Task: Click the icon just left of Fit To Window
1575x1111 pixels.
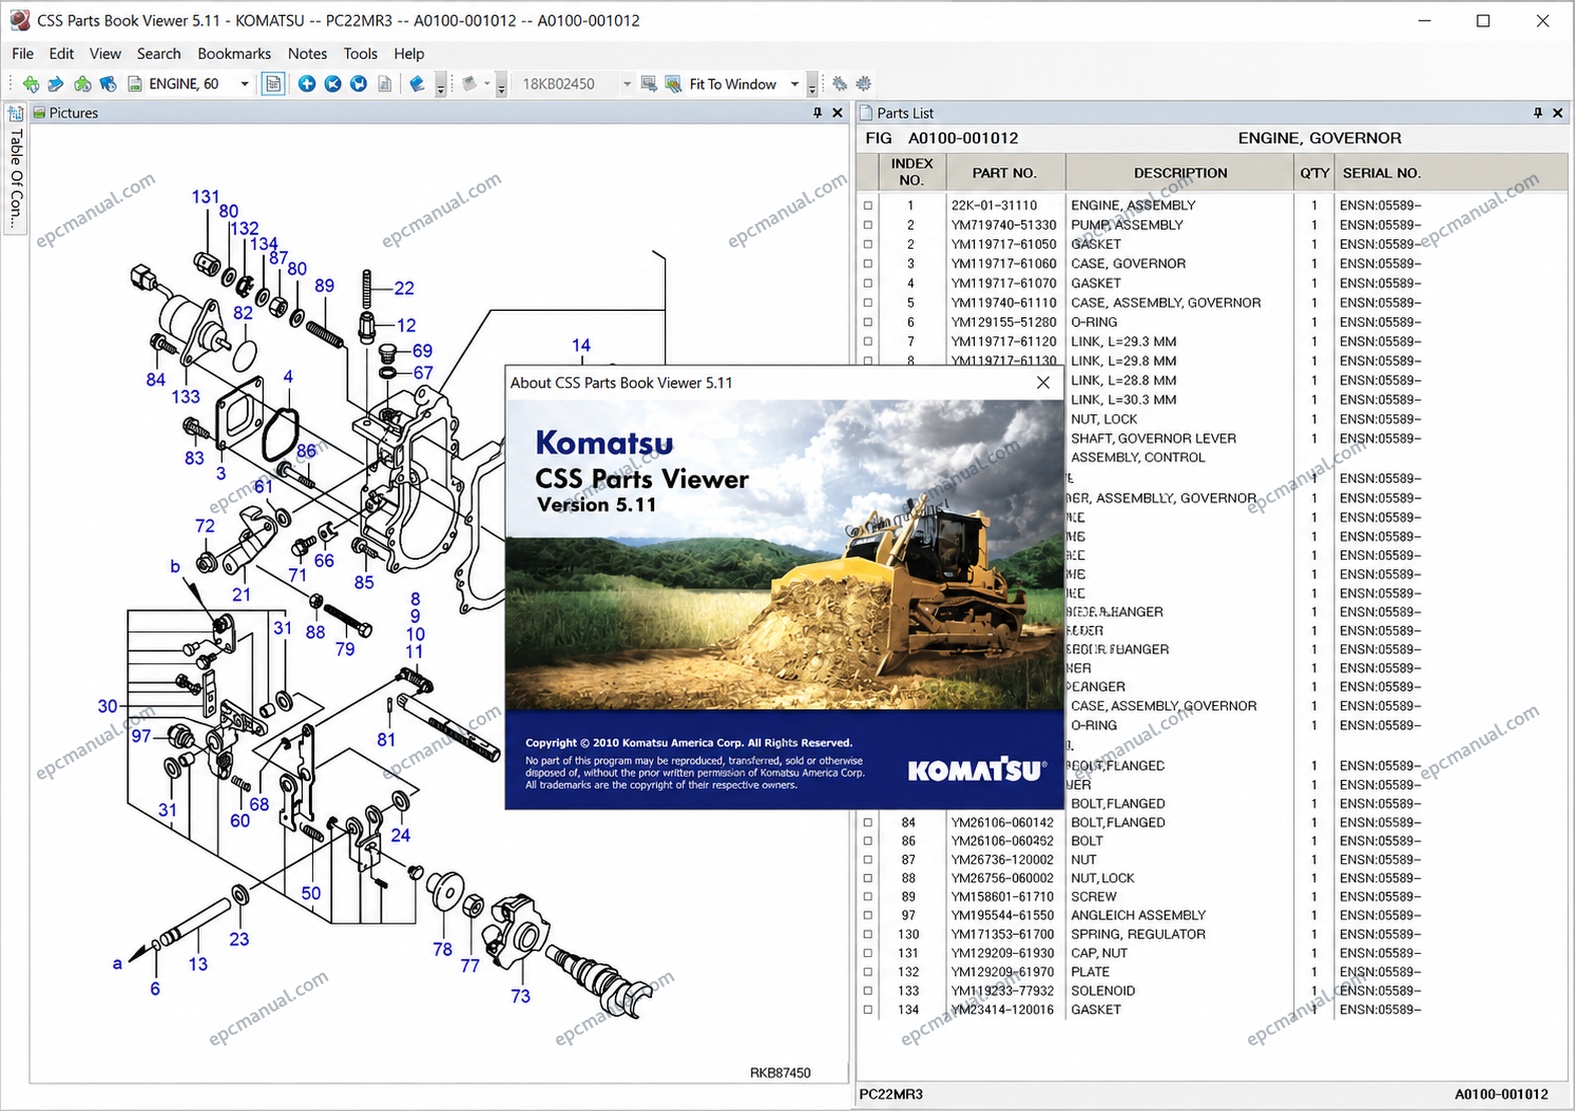Action: tap(673, 84)
